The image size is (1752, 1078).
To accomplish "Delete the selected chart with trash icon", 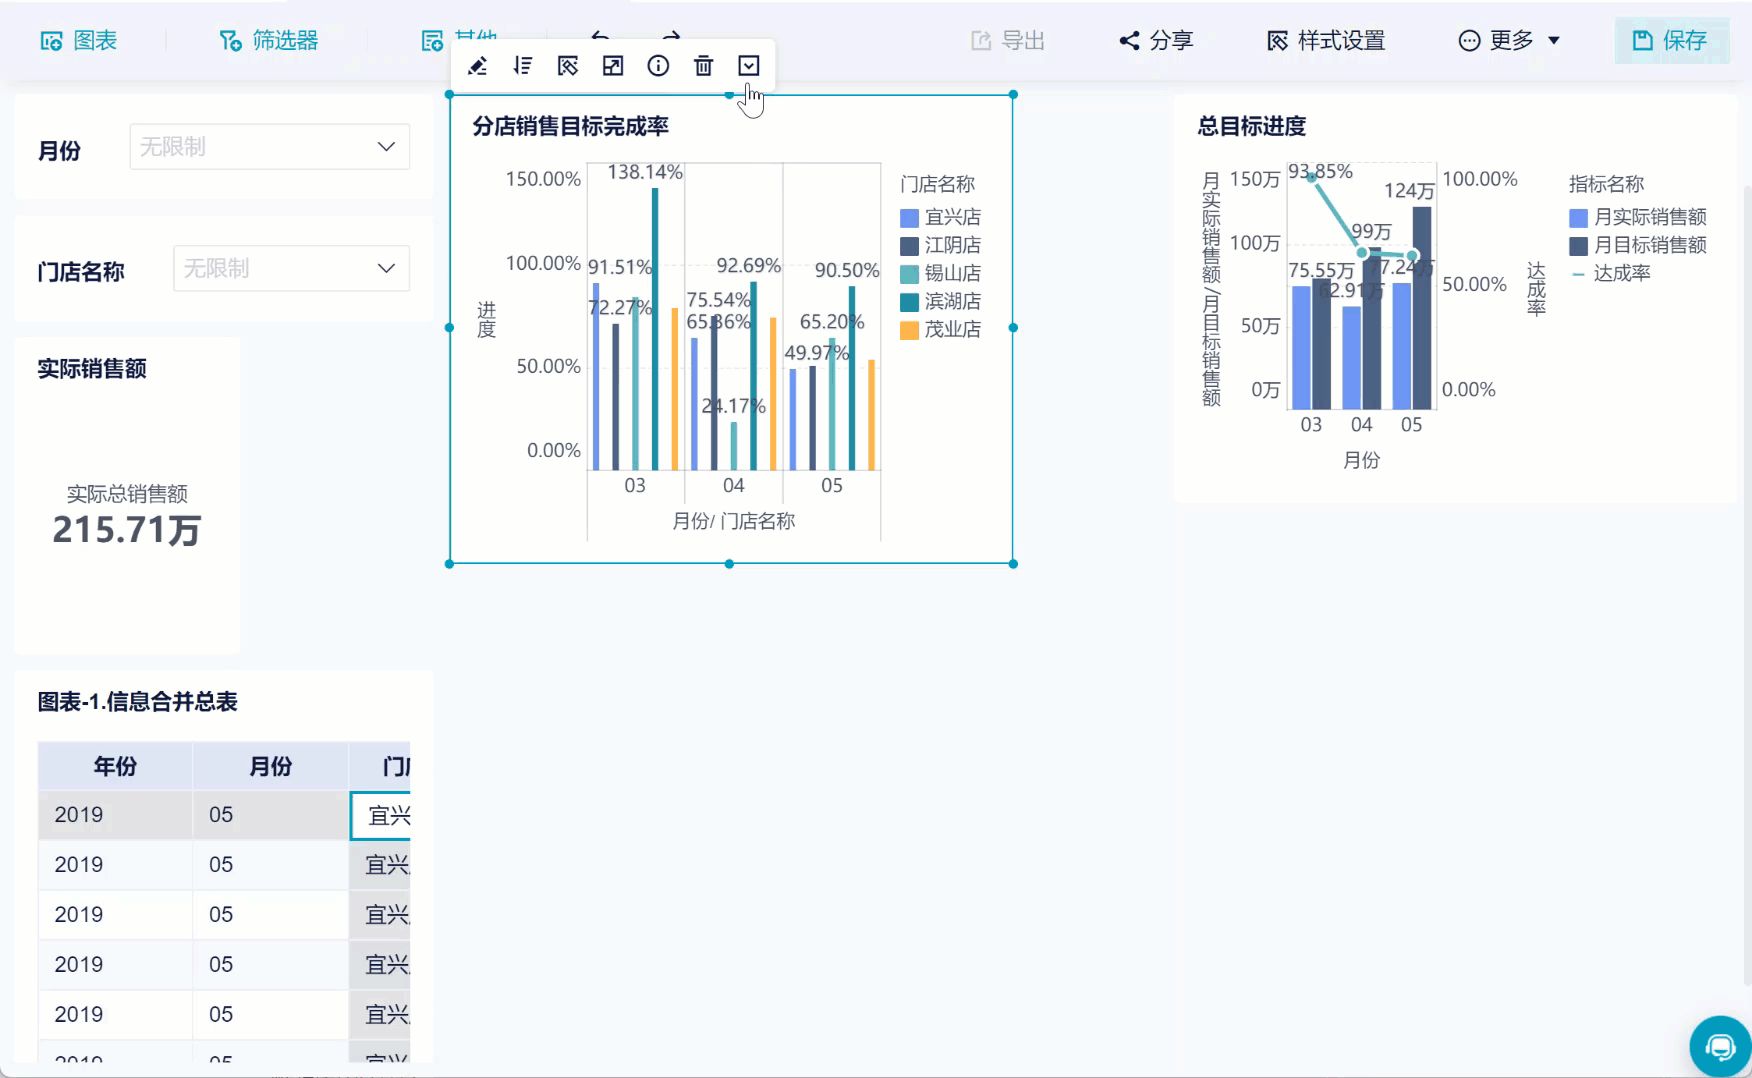I will [704, 66].
